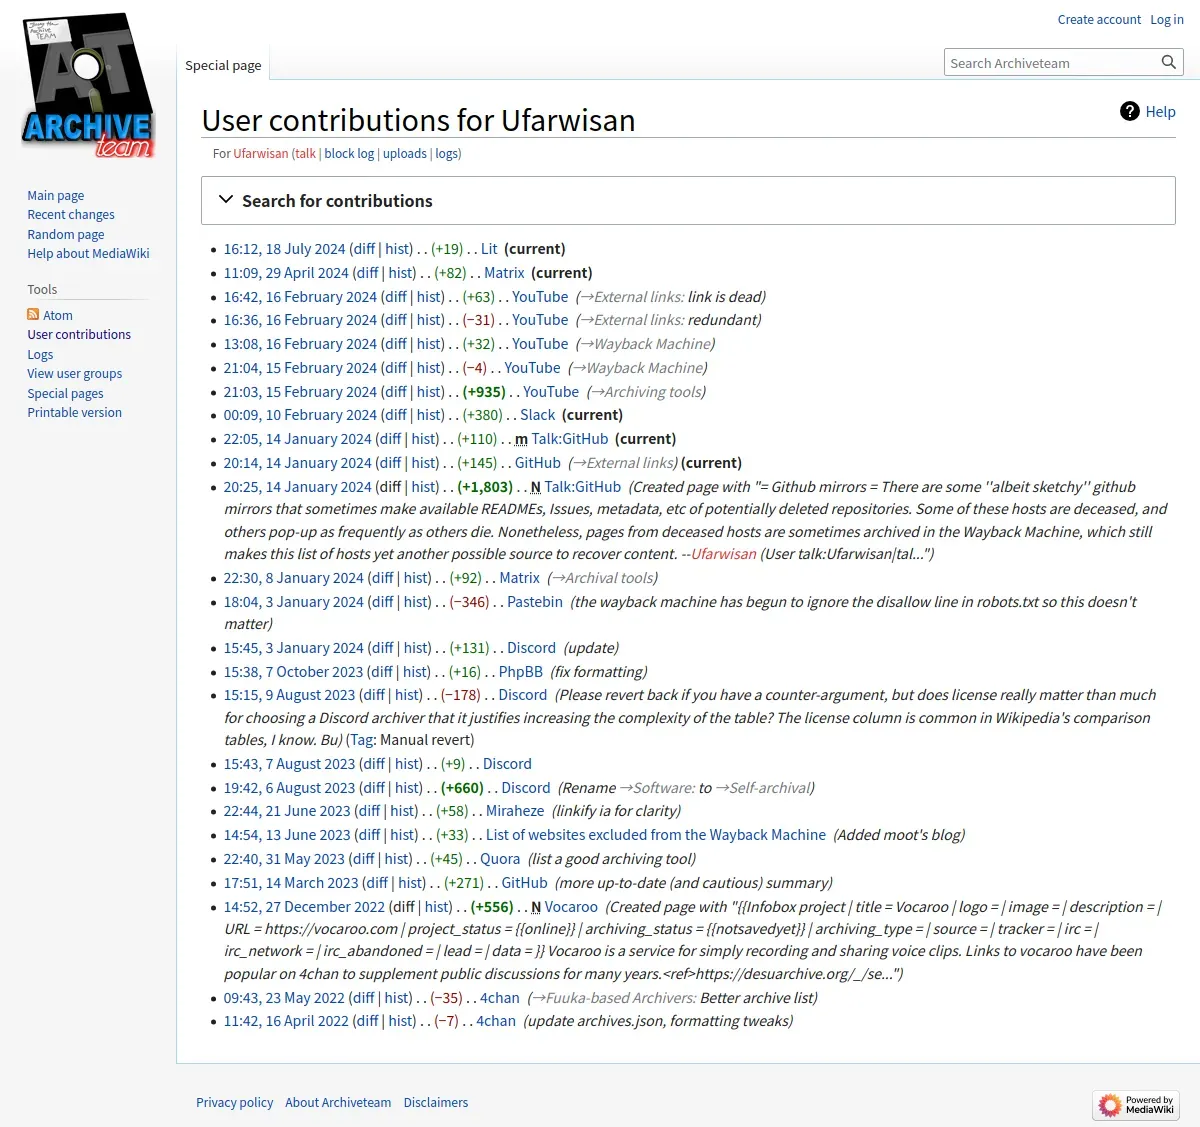The image size is (1200, 1127).
Task: Open YouTube link on the +935 edit
Action: click(551, 392)
